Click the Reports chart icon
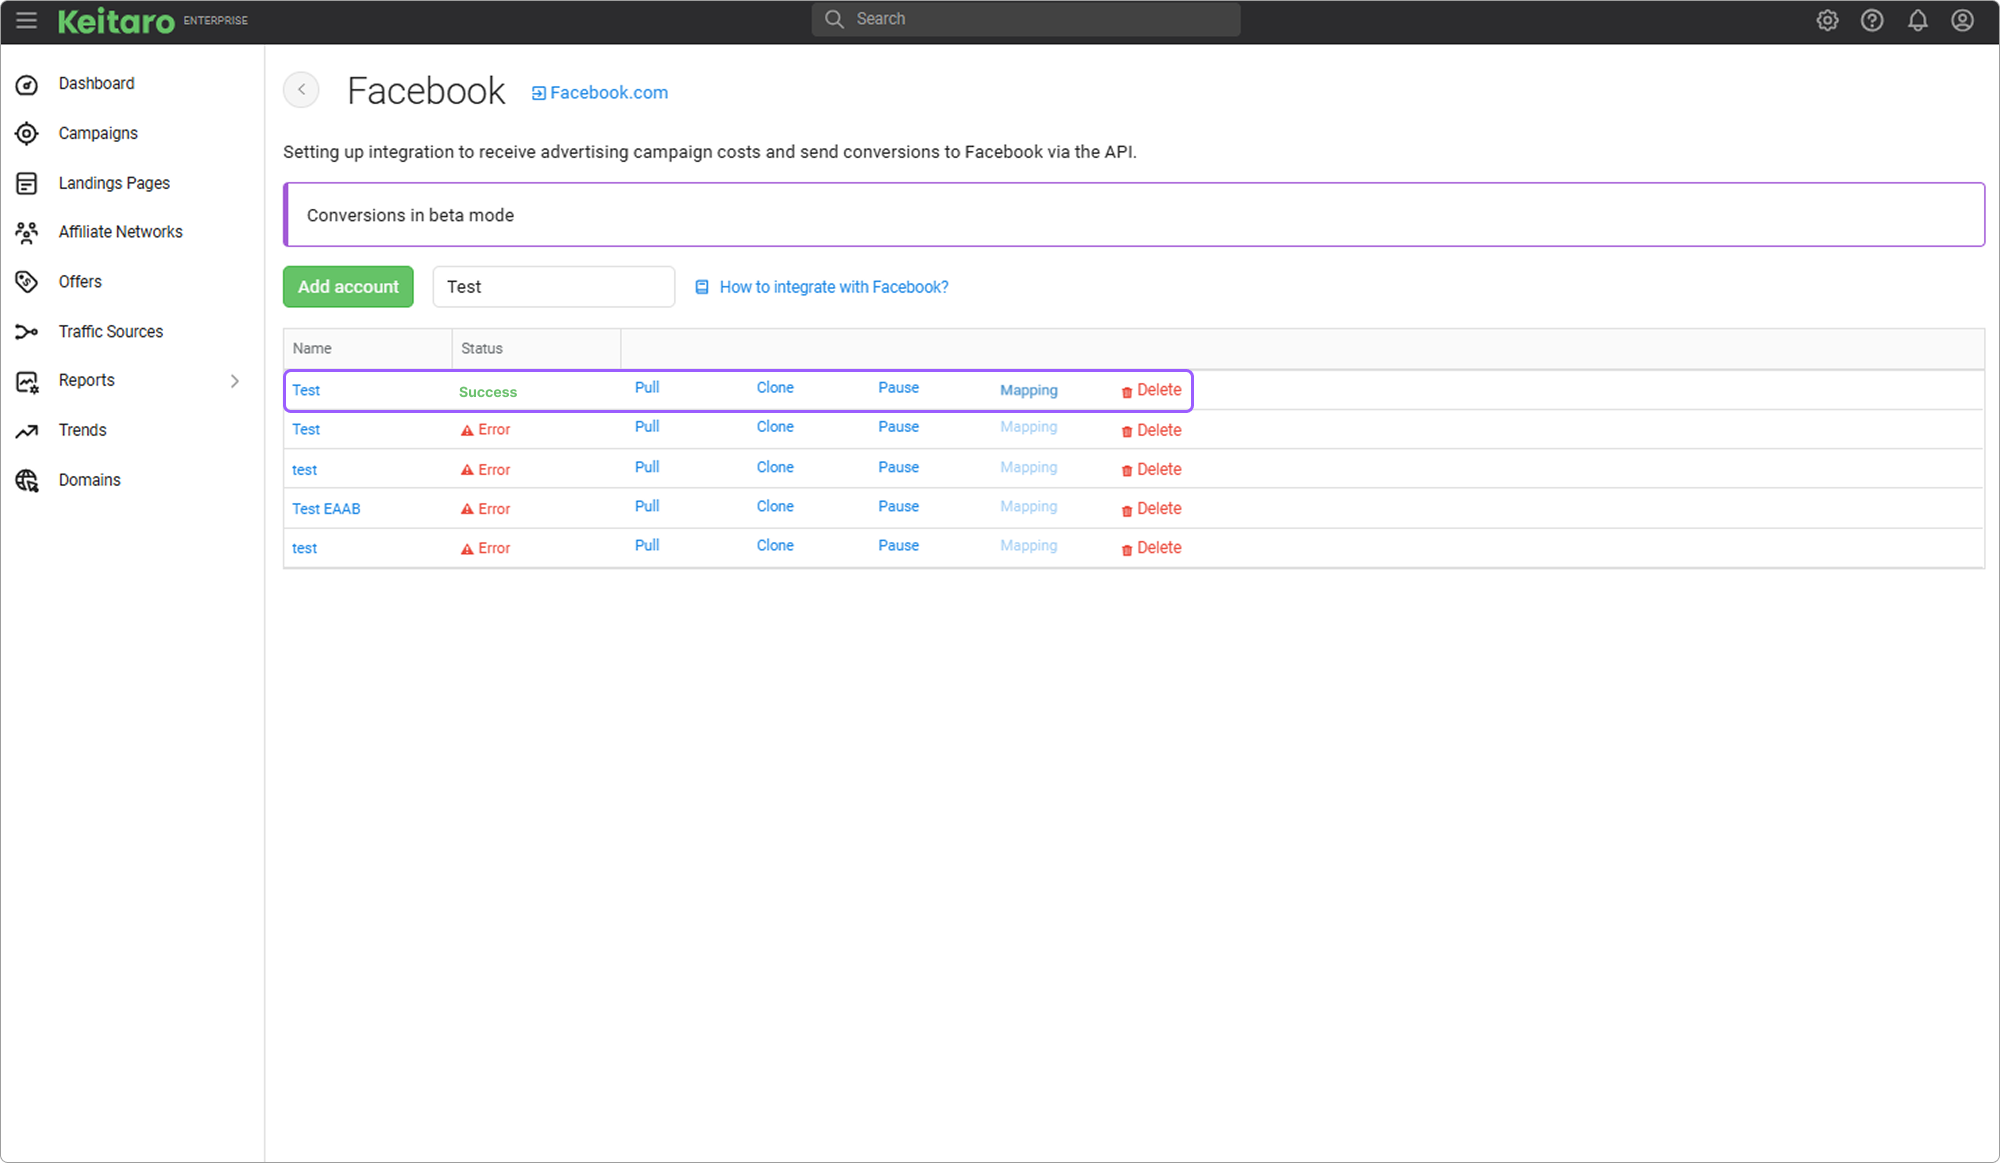The width and height of the screenshot is (2000, 1163). pos(27,381)
